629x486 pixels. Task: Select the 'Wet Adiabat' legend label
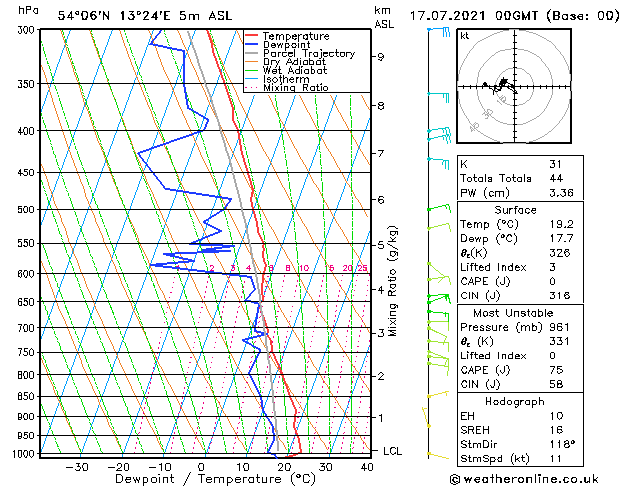pos(295,71)
